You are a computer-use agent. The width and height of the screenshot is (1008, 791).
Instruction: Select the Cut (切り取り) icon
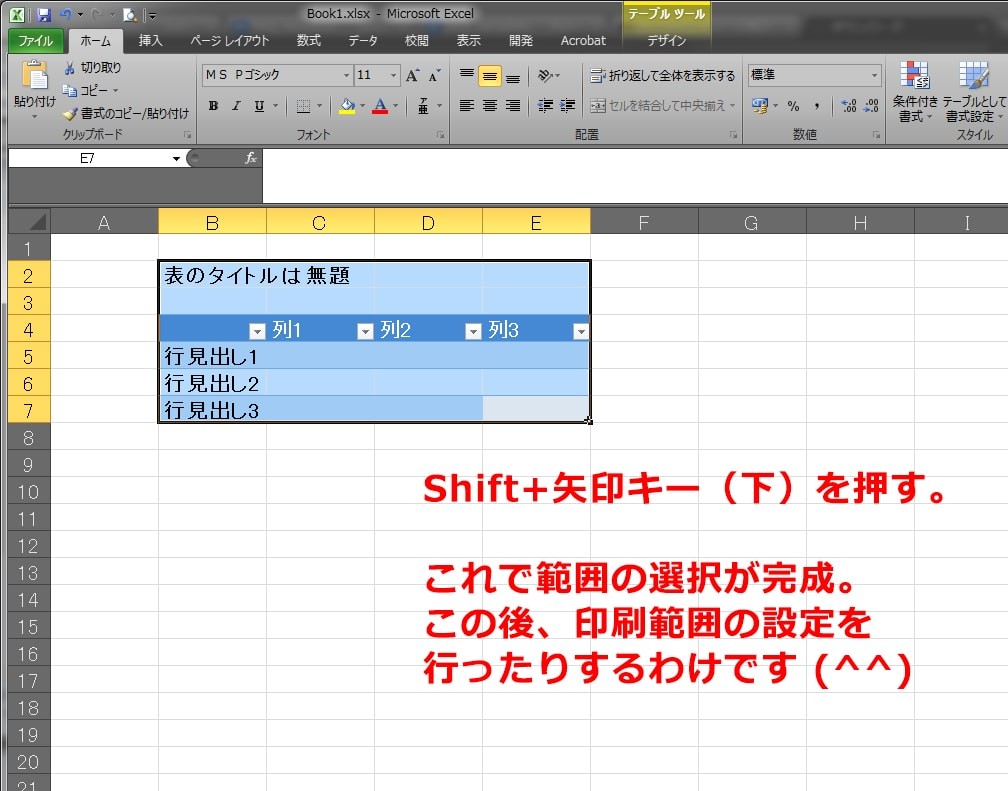click(68, 67)
